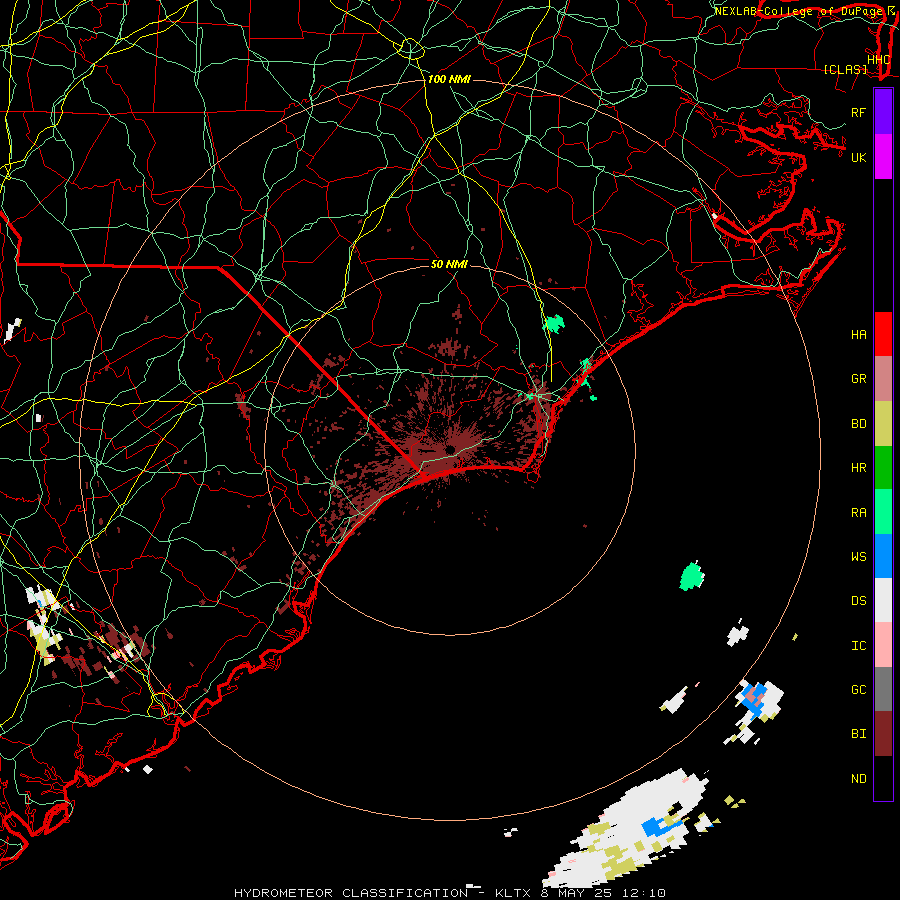Click the BD legend label
Image resolution: width=900 pixels, height=900 pixels.
click(858, 424)
